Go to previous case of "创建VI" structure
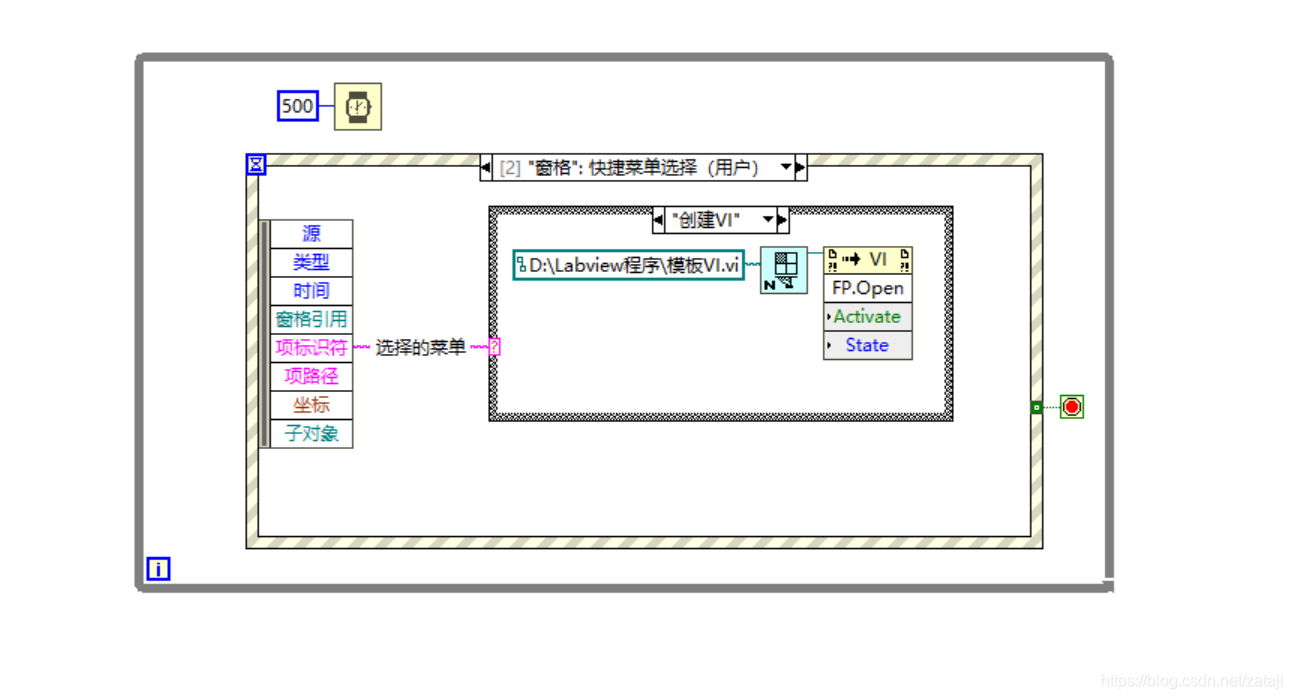The width and height of the screenshot is (1292, 699). (x=659, y=220)
